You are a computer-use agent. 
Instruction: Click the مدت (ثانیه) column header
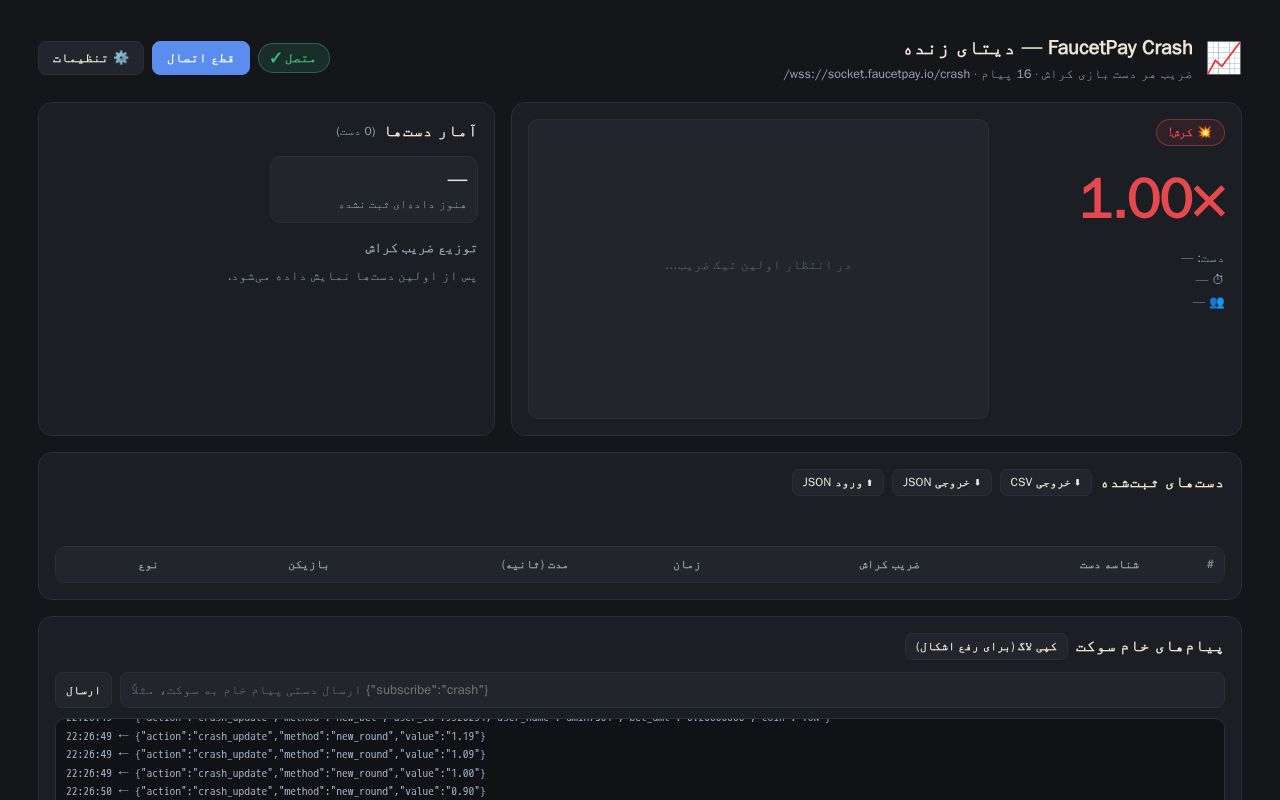click(x=534, y=565)
